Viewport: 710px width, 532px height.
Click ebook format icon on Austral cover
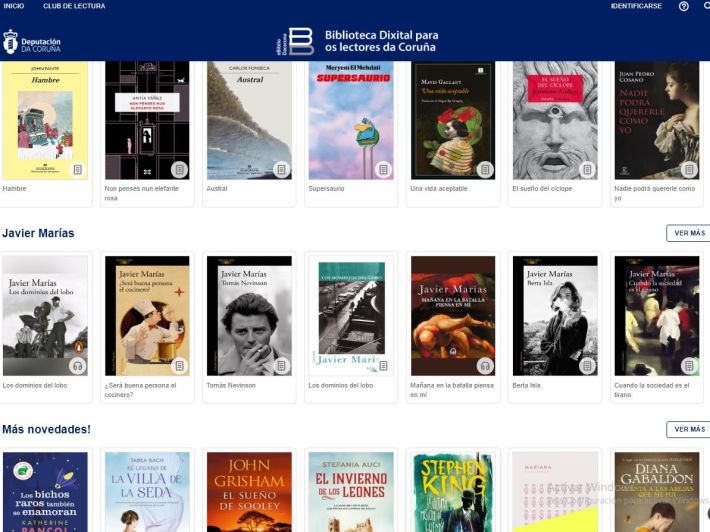pos(282,170)
